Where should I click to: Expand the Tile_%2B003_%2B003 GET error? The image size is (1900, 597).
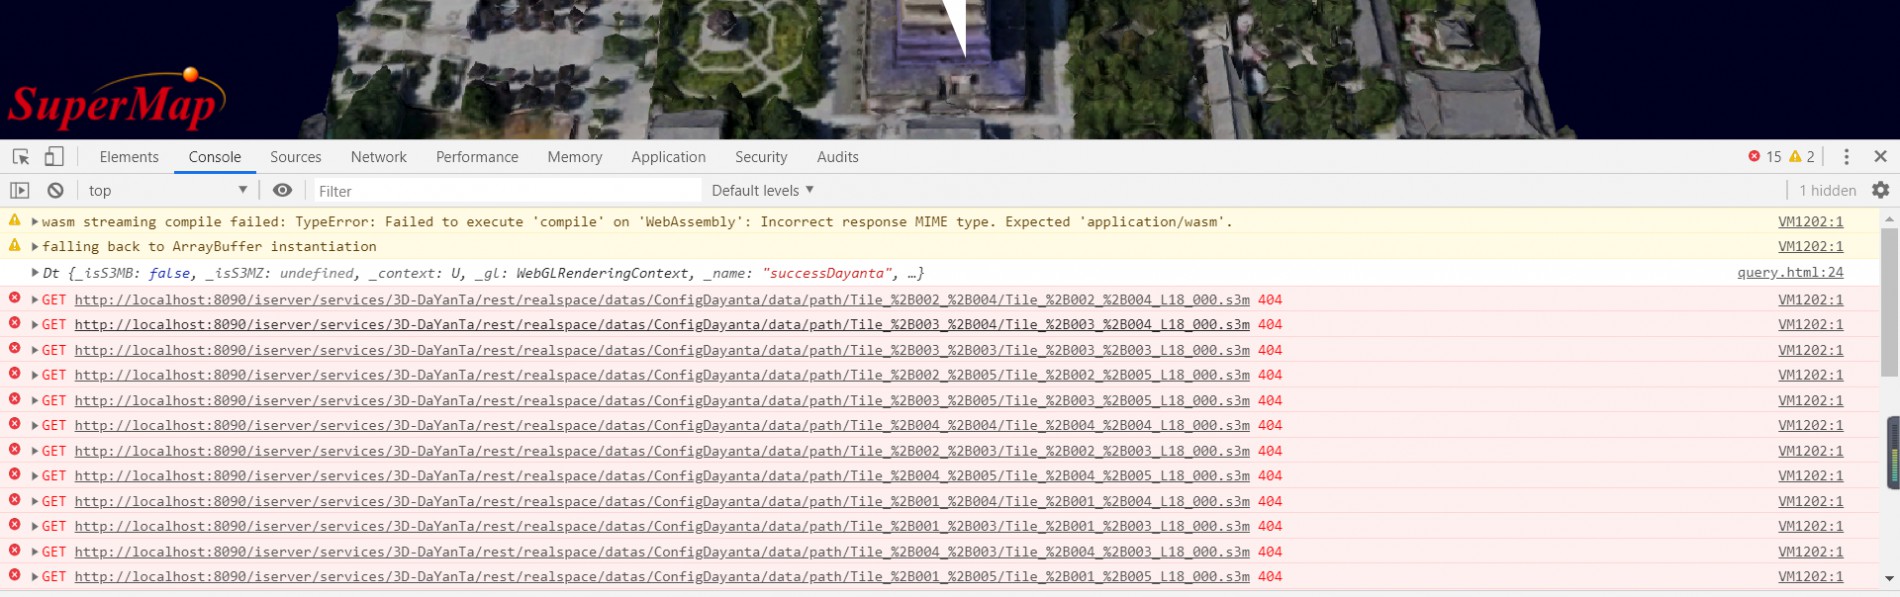point(35,350)
